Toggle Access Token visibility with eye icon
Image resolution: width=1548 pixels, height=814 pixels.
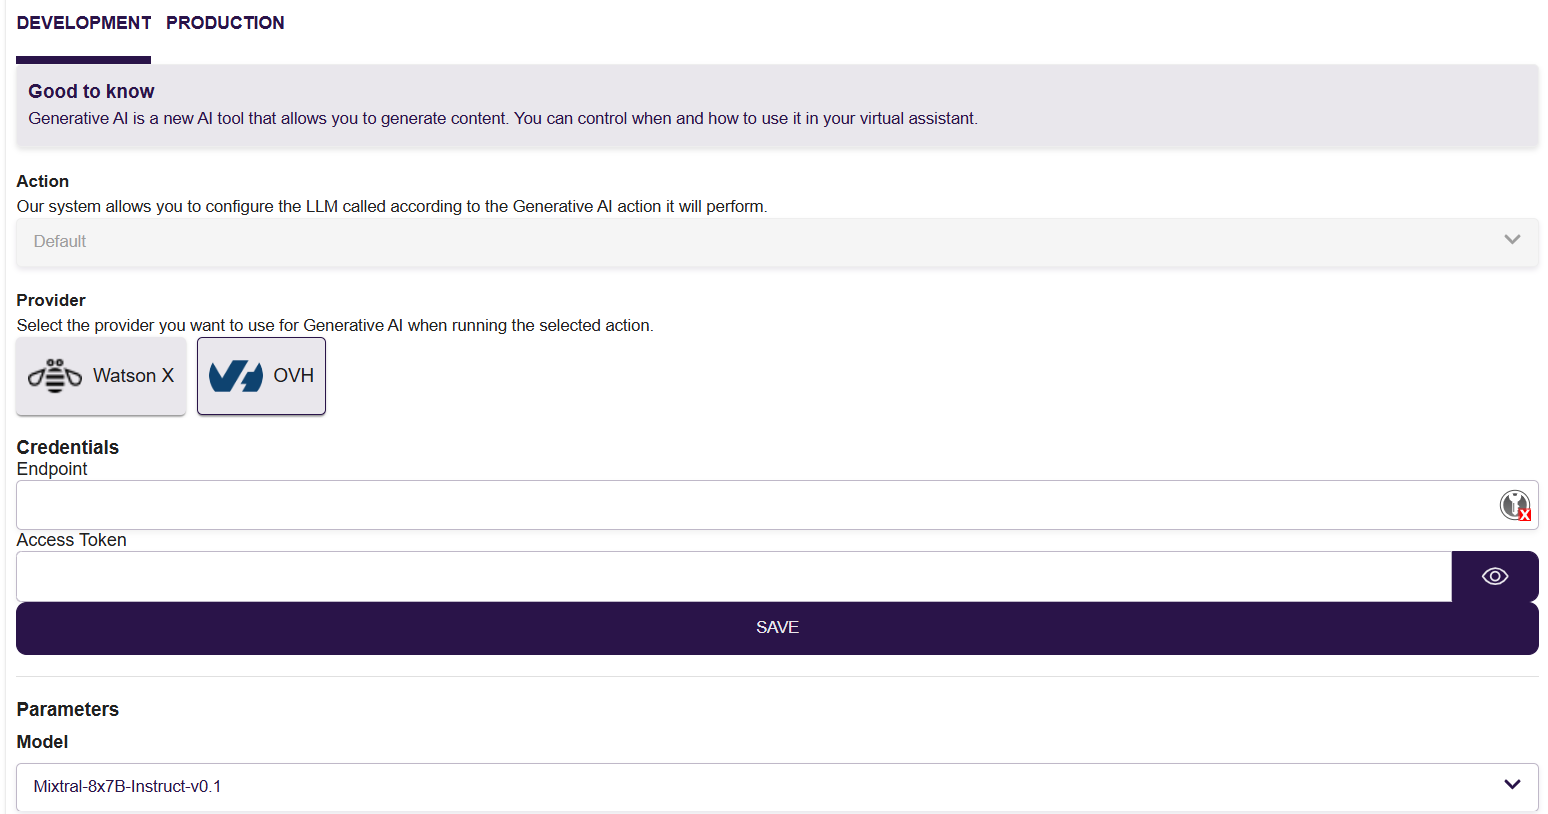tap(1495, 576)
